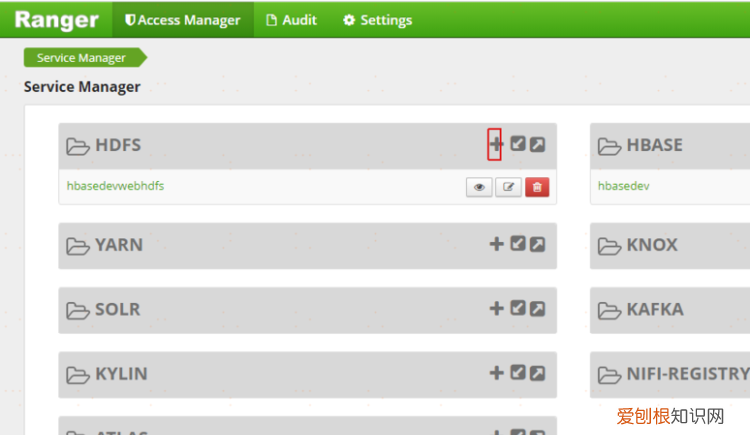Import policies for YARN
This screenshot has width=750, height=435.
point(518,244)
